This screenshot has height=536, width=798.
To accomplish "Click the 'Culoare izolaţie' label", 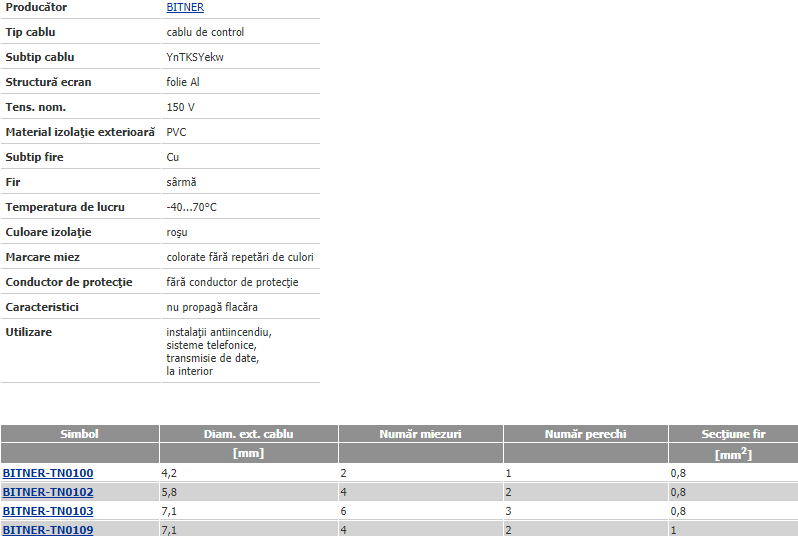I will tap(48, 232).
